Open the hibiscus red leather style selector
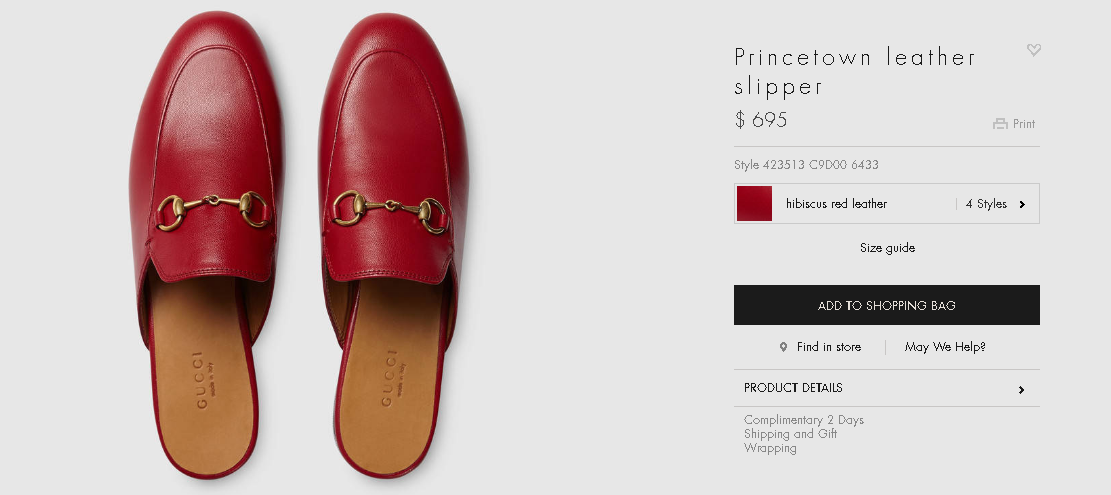Image resolution: width=1111 pixels, height=495 pixels. (886, 204)
